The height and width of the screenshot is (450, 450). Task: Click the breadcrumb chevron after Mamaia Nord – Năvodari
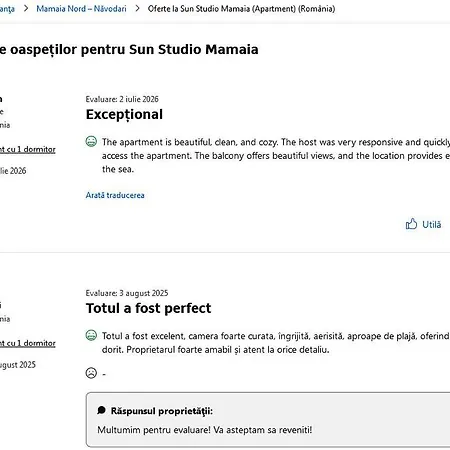click(137, 8)
